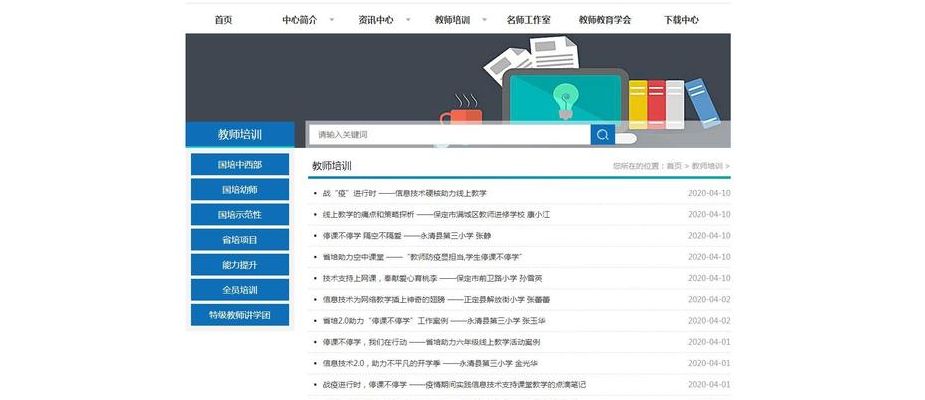This screenshot has height=400, width=925.
Task: Go to 首页 in the top menu
Action: tap(224, 19)
